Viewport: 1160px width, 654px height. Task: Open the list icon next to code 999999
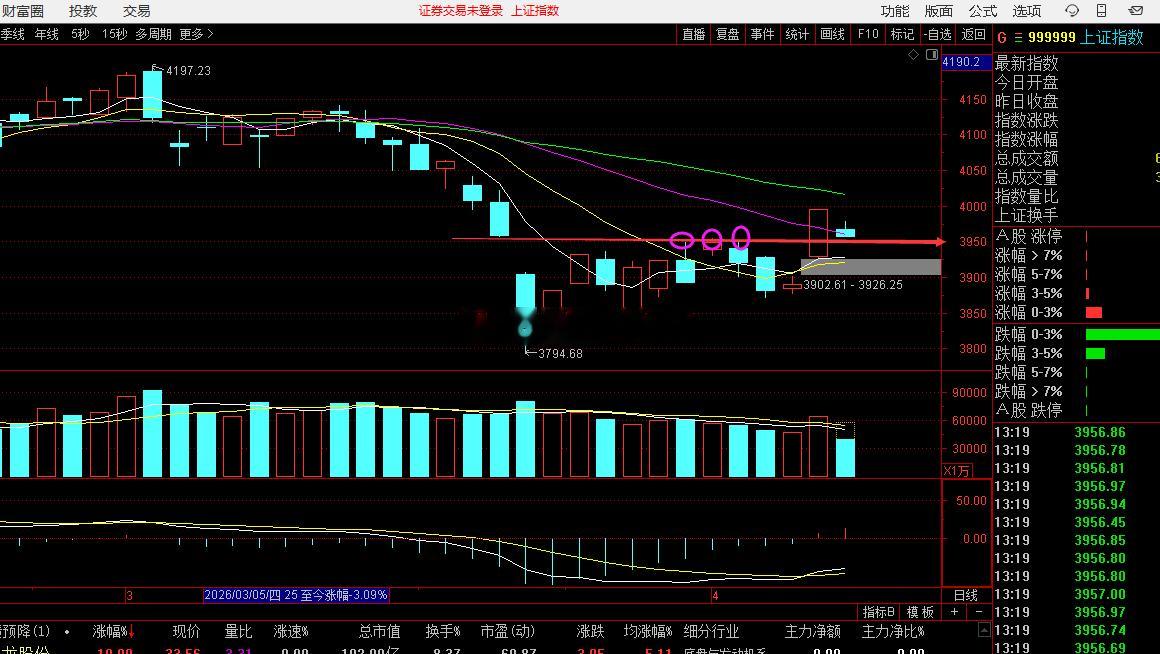(x=1018, y=37)
